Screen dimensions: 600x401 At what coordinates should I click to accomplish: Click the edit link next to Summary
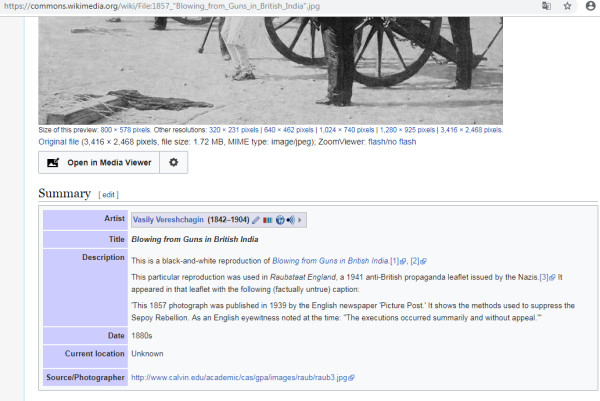click(x=108, y=194)
